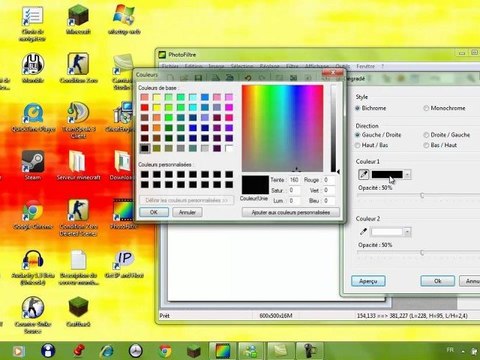Open the Counter-Strike Source round desktop icon

(x=33, y=308)
